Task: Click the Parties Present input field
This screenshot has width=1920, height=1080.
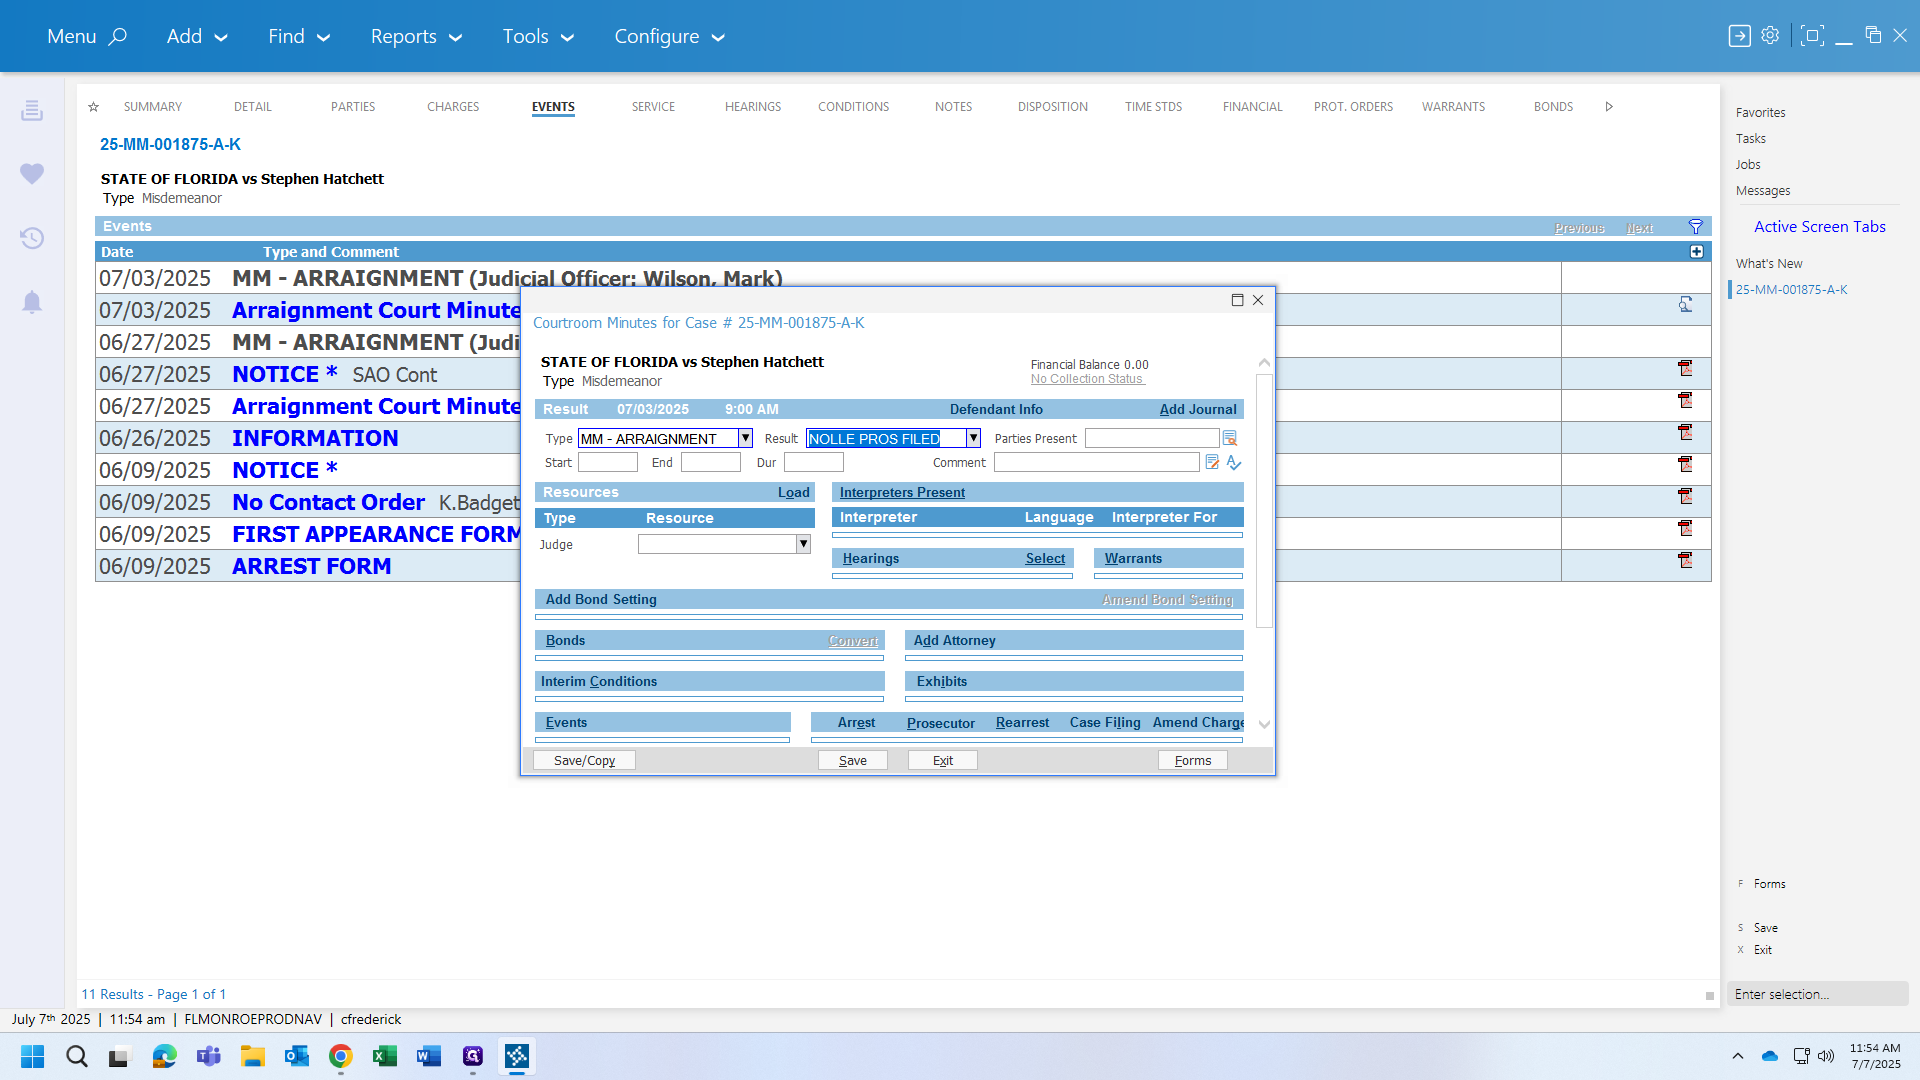Action: 1152,438
